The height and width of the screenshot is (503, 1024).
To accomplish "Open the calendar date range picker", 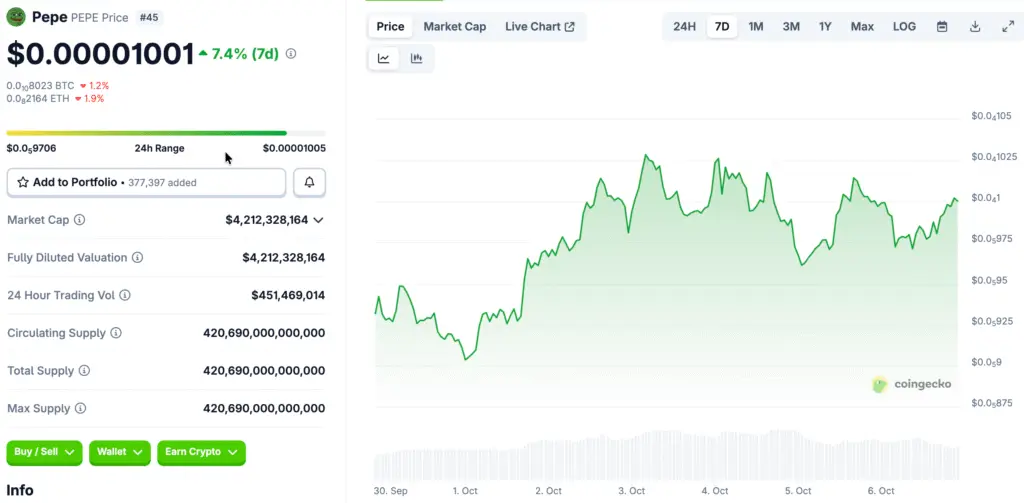I will point(942,27).
